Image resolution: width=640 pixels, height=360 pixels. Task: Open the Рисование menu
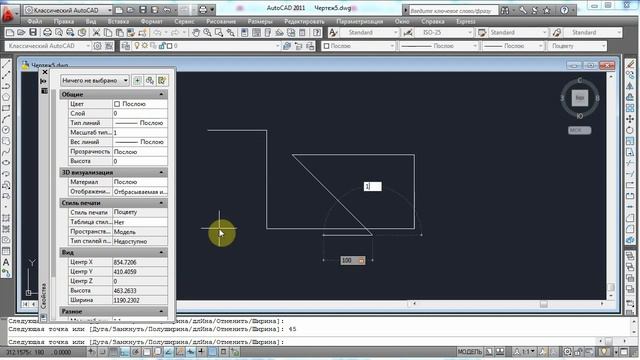pos(221,21)
